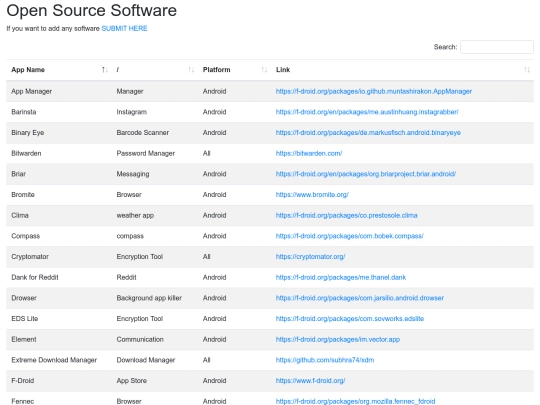Screen dimensions: 540x405
Task: Open the App Manager f-droid link
Action: tap(374, 91)
